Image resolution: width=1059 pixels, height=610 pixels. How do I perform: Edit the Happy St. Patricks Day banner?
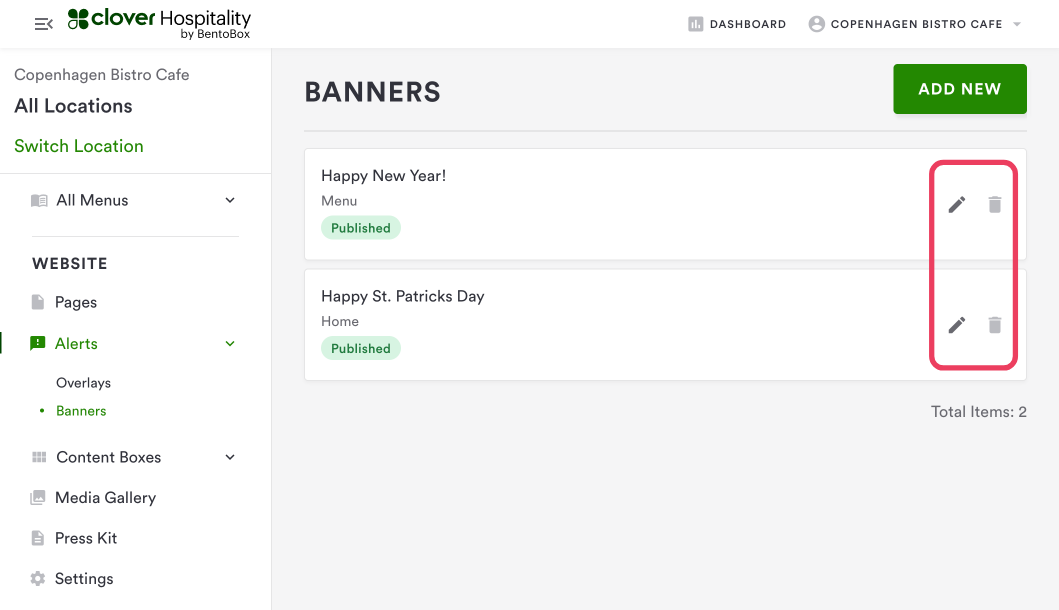pos(957,325)
